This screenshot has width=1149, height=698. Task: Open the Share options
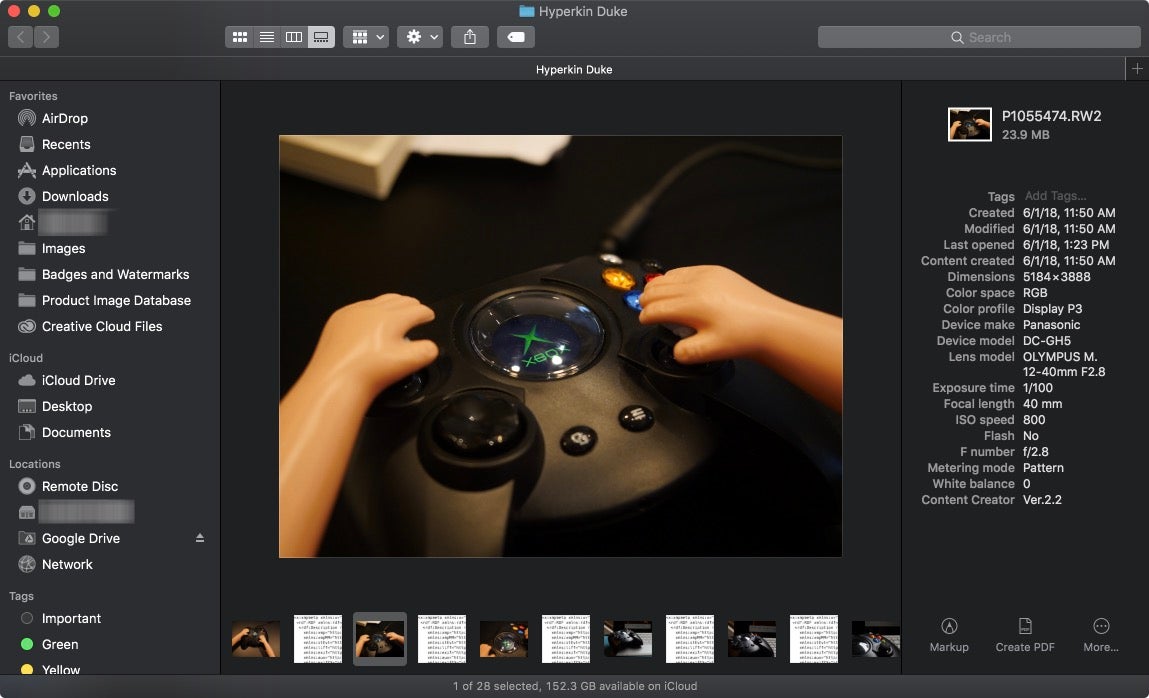click(469, 37)
